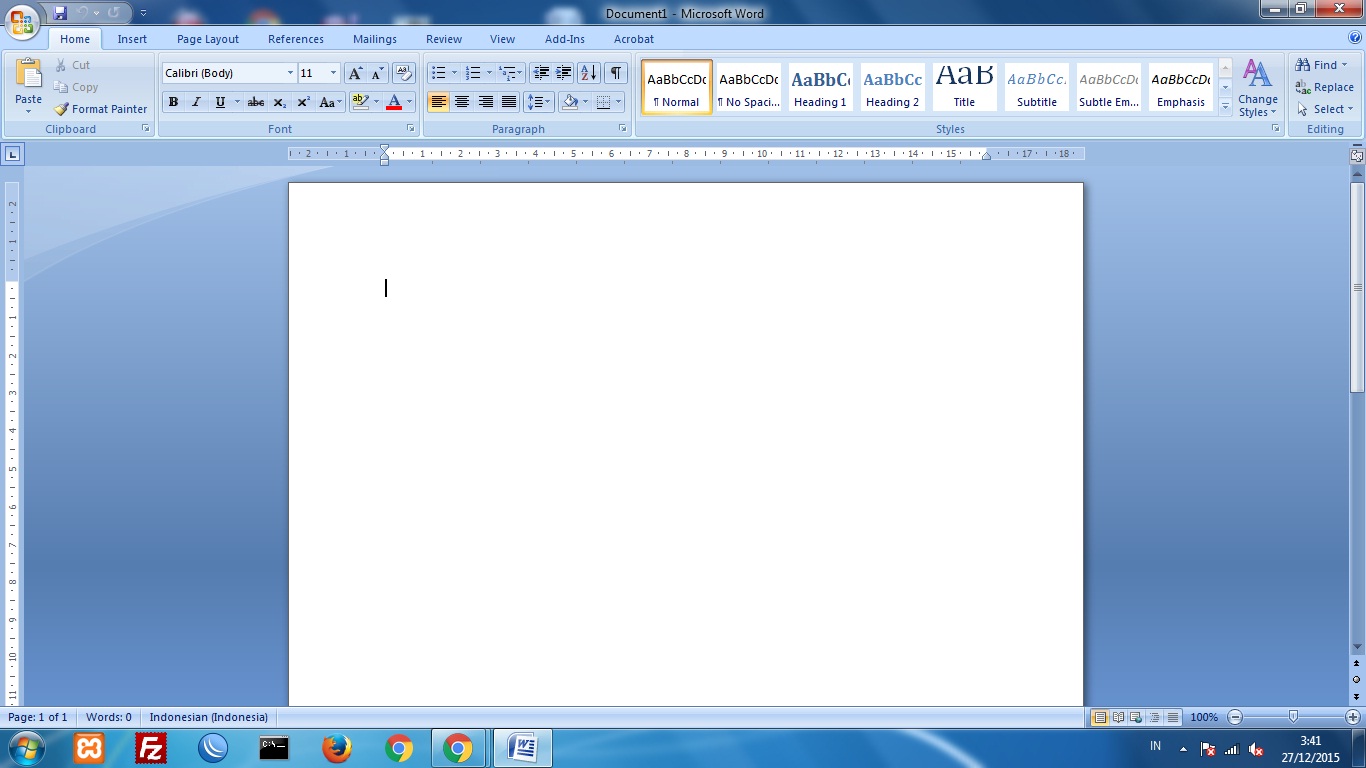
Task: Apply the No Spacing style
Action: pos(748,87)
